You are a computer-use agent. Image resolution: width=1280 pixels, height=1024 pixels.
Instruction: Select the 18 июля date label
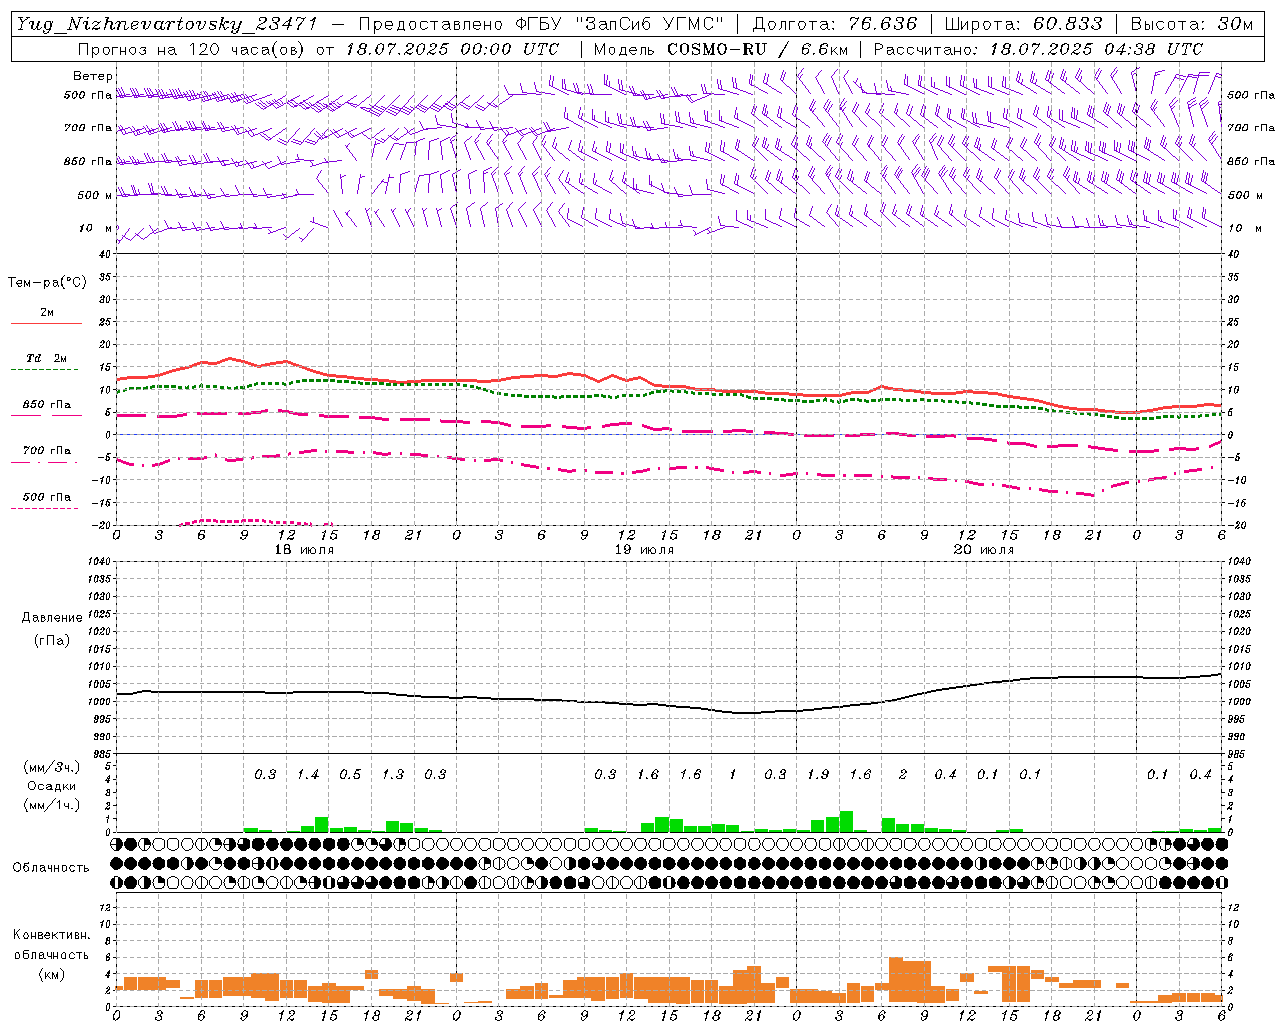(304, 550)
